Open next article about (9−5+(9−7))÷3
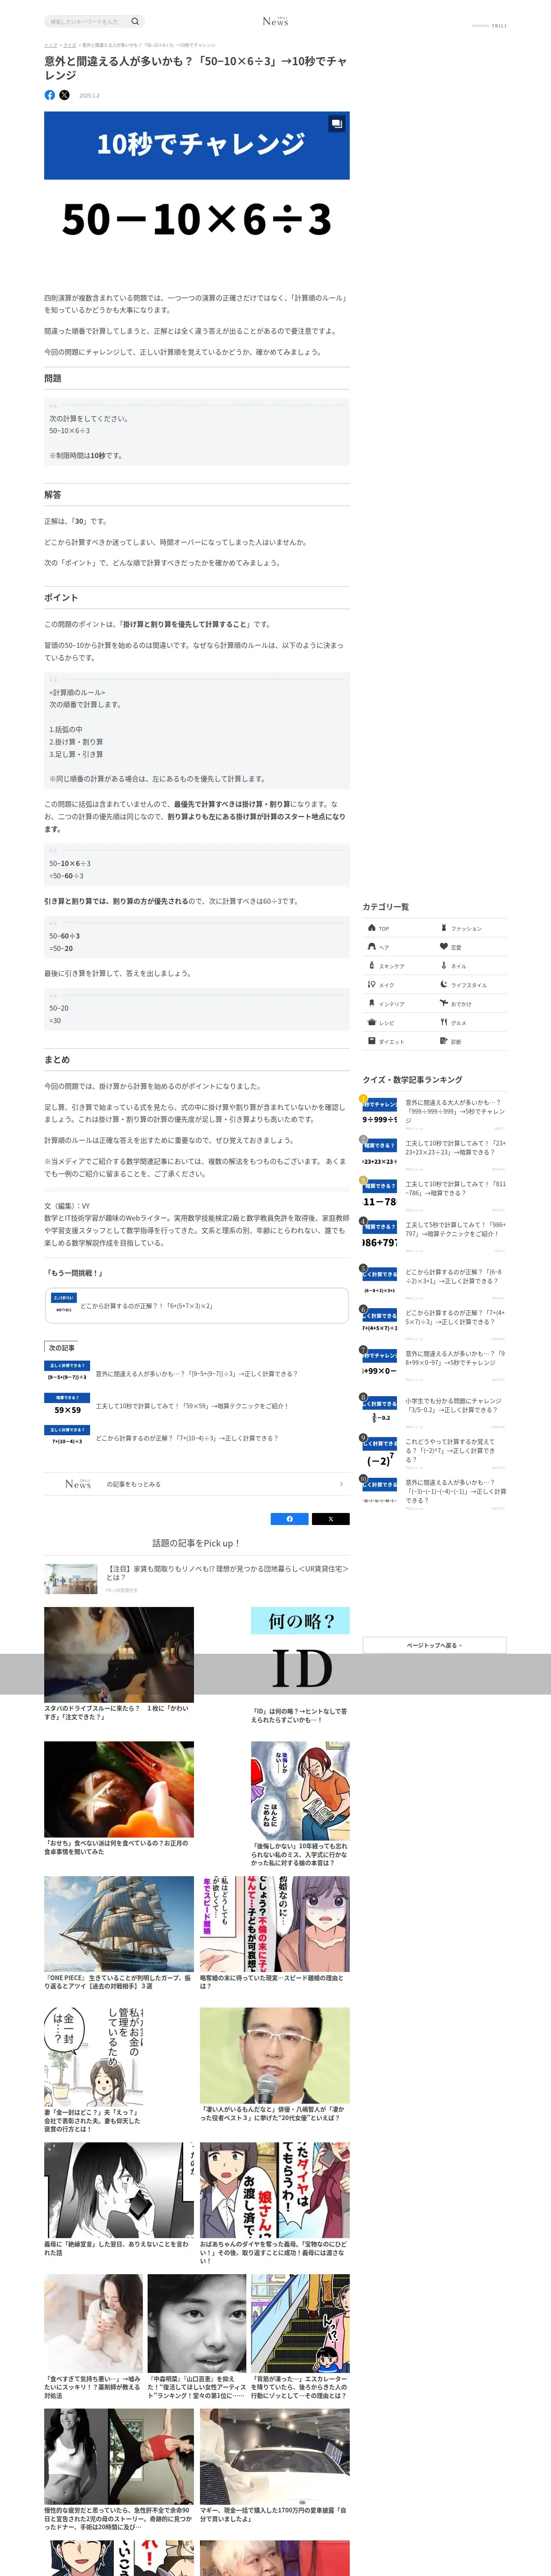Viewport: 551px width, 2576px height. [x=196, y=1373]
